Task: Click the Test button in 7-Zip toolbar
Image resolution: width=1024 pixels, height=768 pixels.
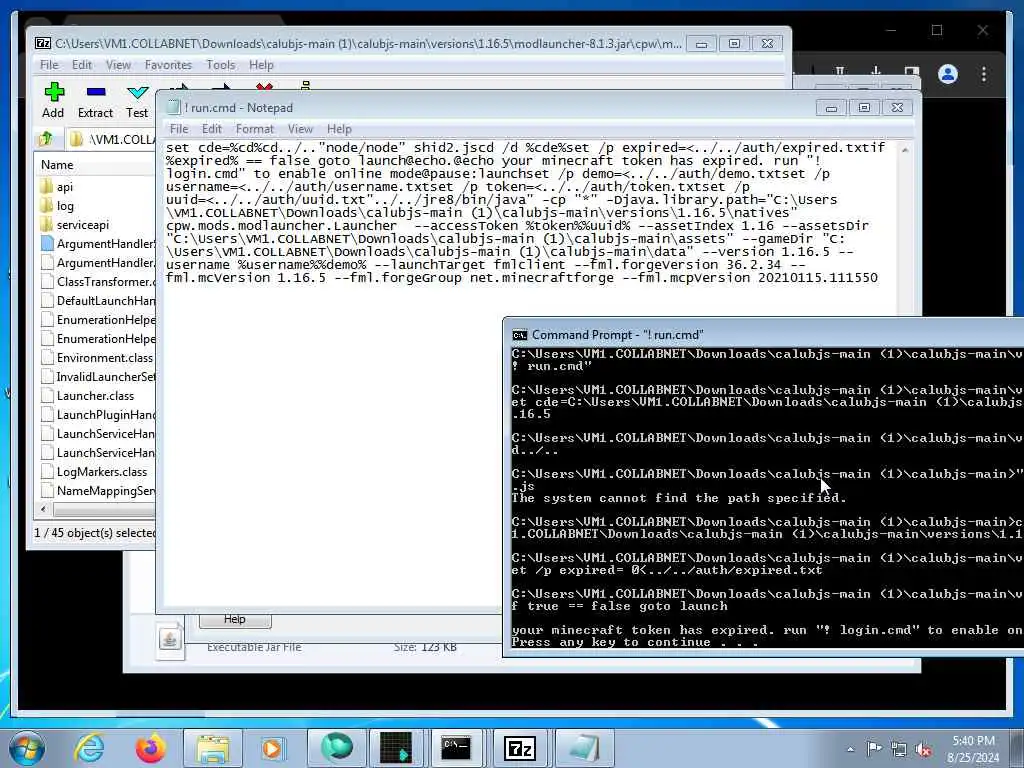Action: (x=137, y=100)
